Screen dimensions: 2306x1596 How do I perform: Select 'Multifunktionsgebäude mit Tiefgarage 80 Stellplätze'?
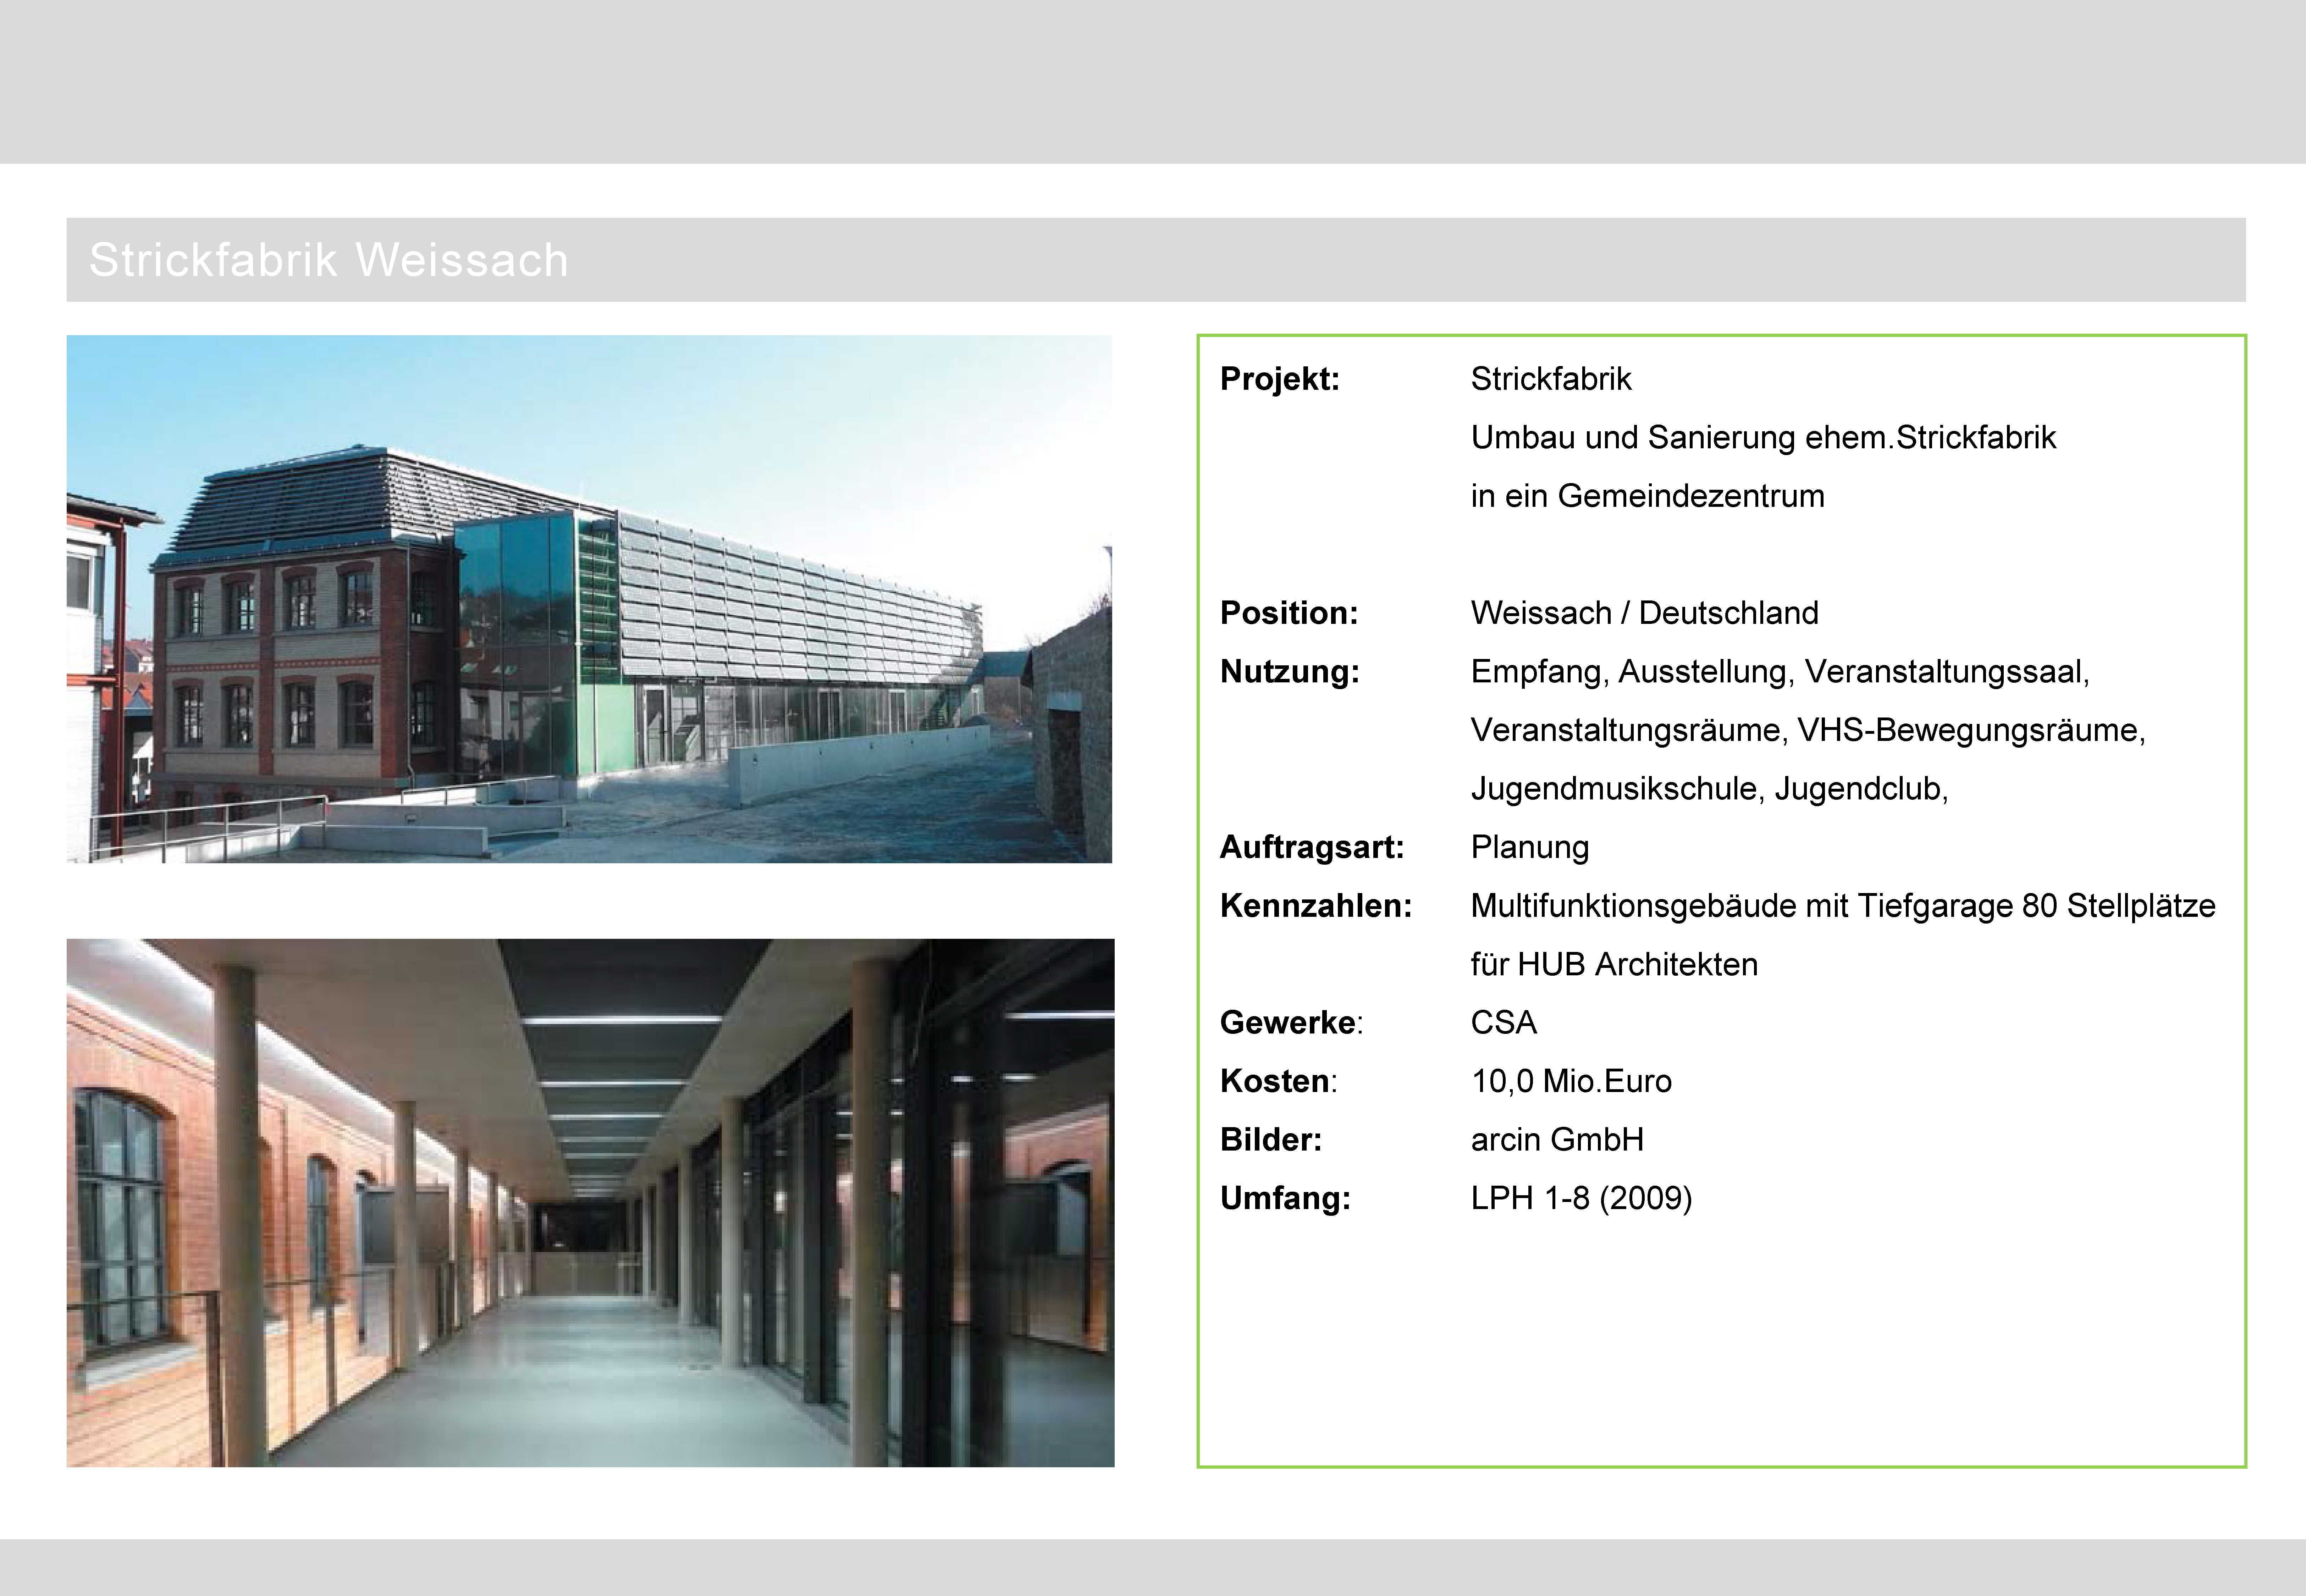(1843, 906)
